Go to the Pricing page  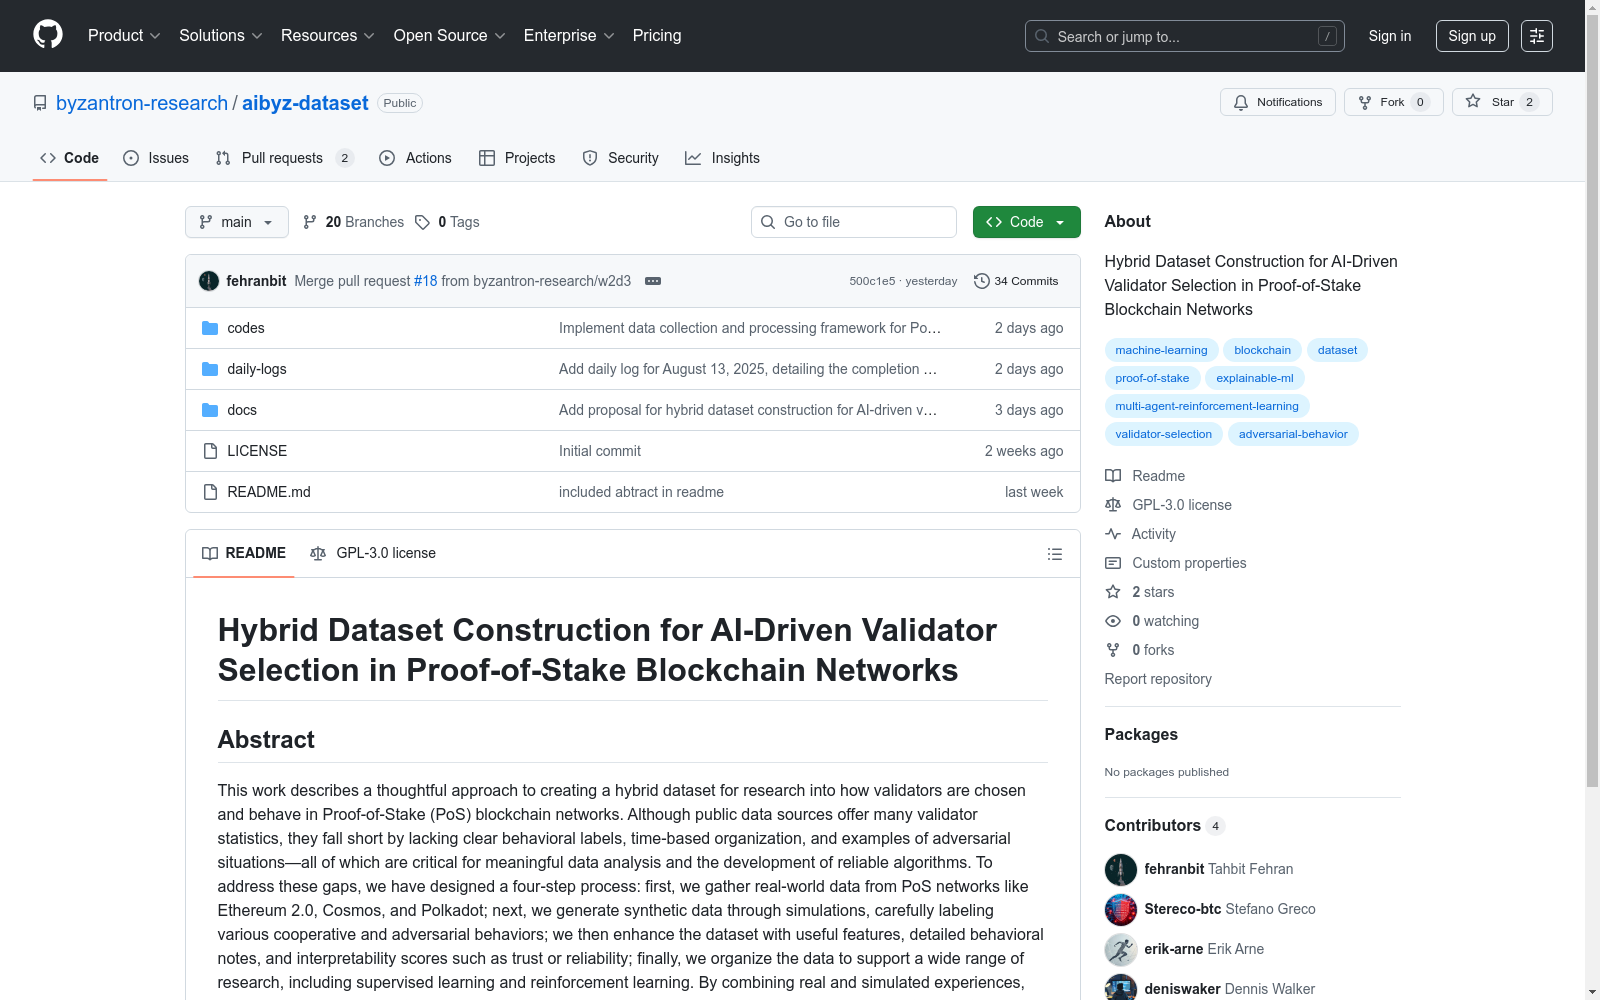pyautogui.click(x=657, y=36)
